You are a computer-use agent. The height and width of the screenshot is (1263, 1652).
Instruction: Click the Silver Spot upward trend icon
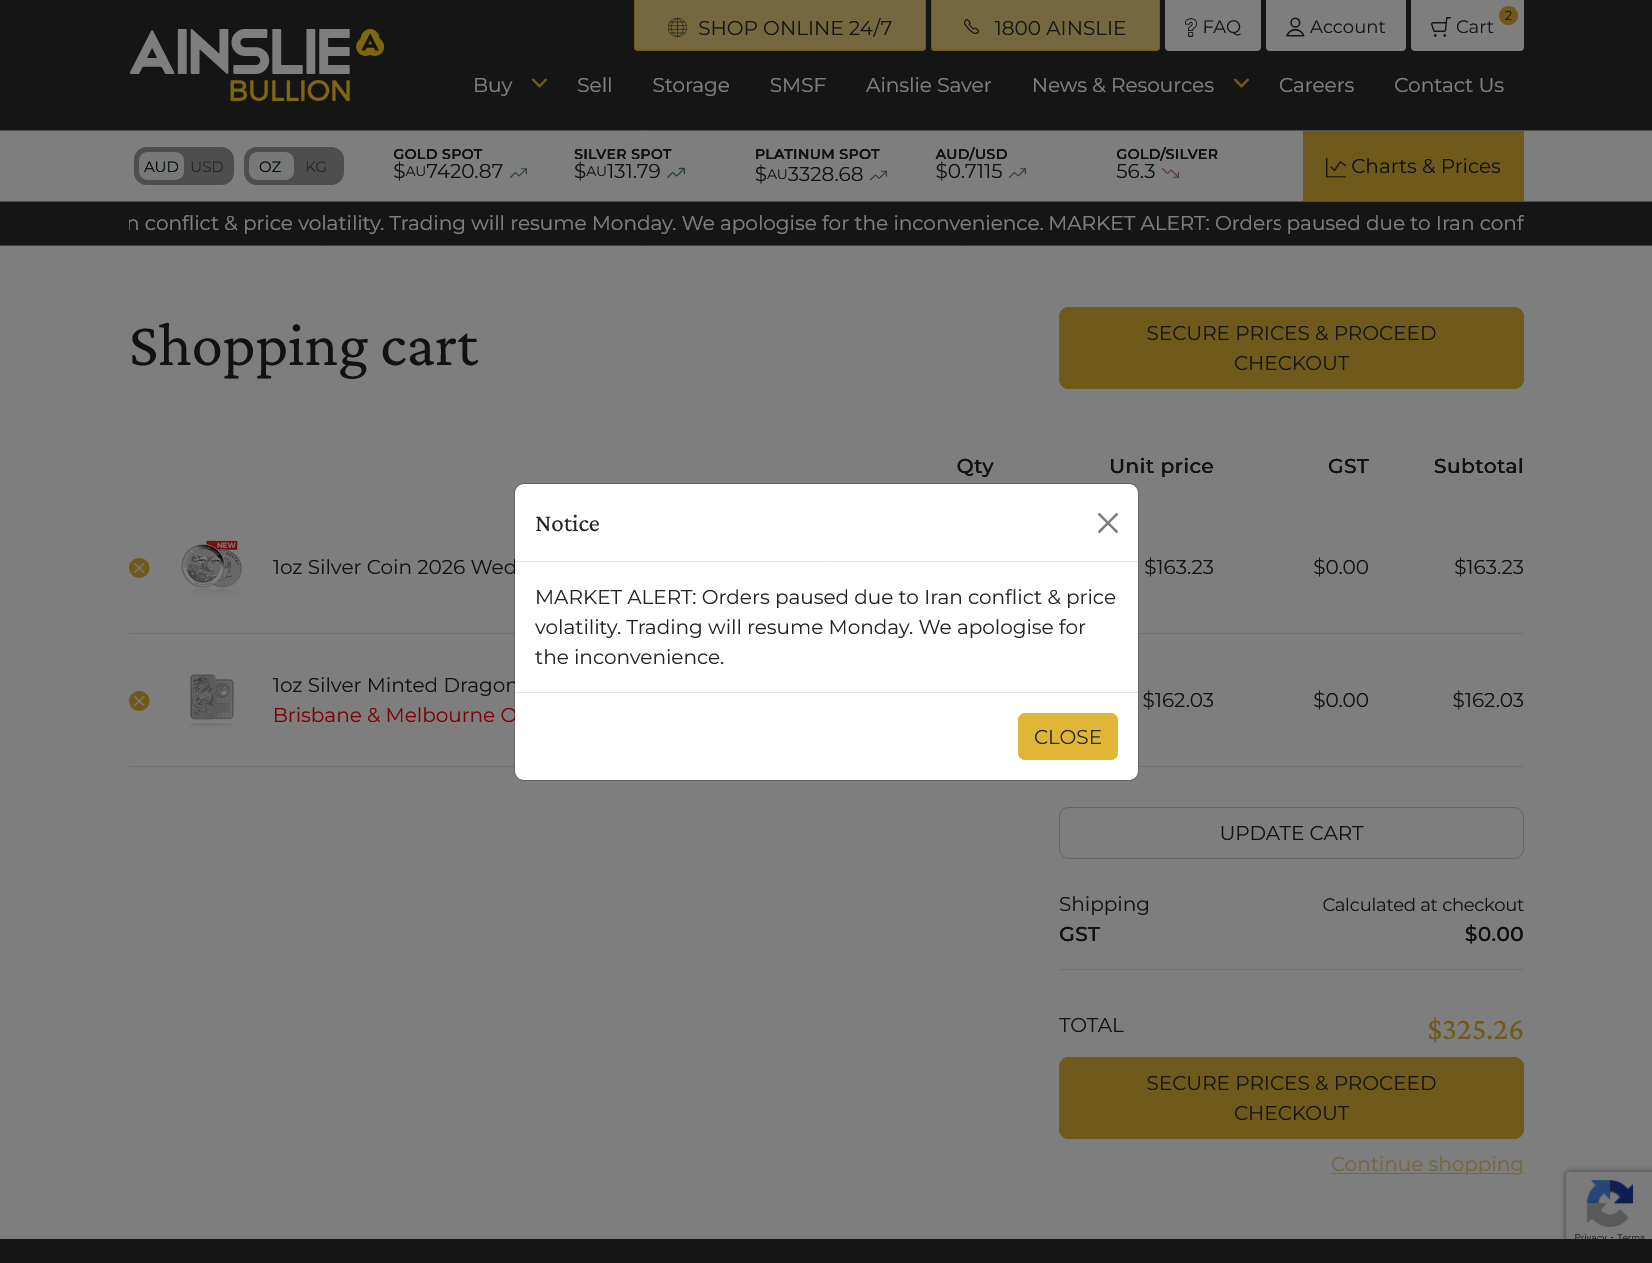(676, 173)
